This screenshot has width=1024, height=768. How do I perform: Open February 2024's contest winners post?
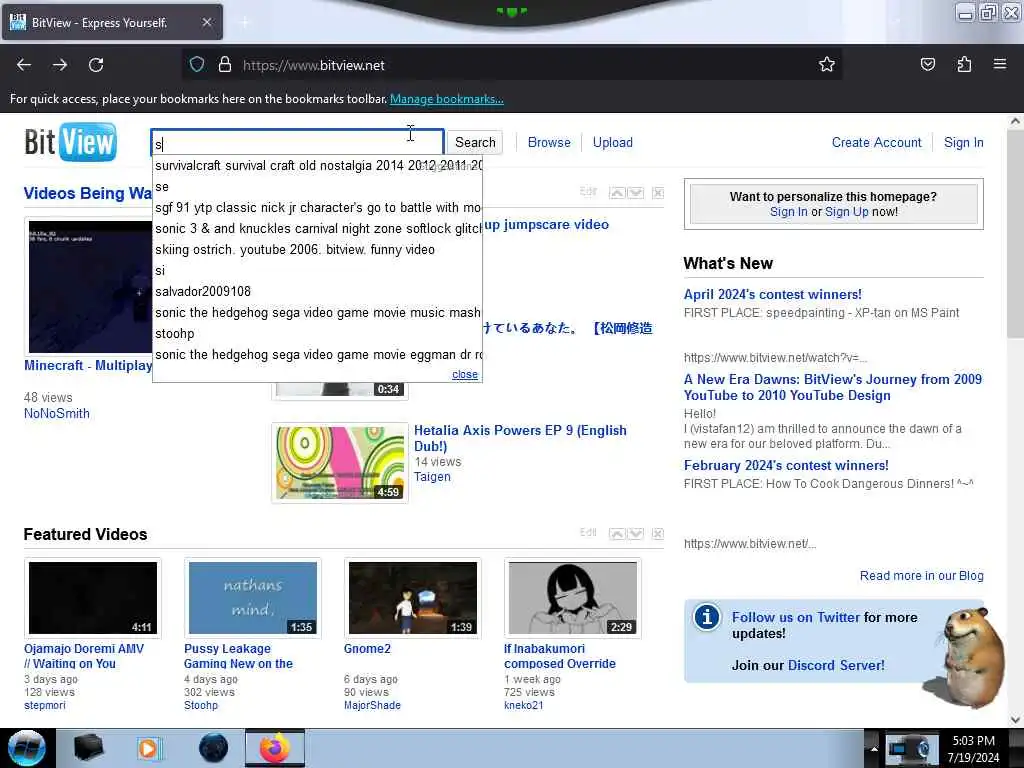pyautogui.click(x=786, y=466)
